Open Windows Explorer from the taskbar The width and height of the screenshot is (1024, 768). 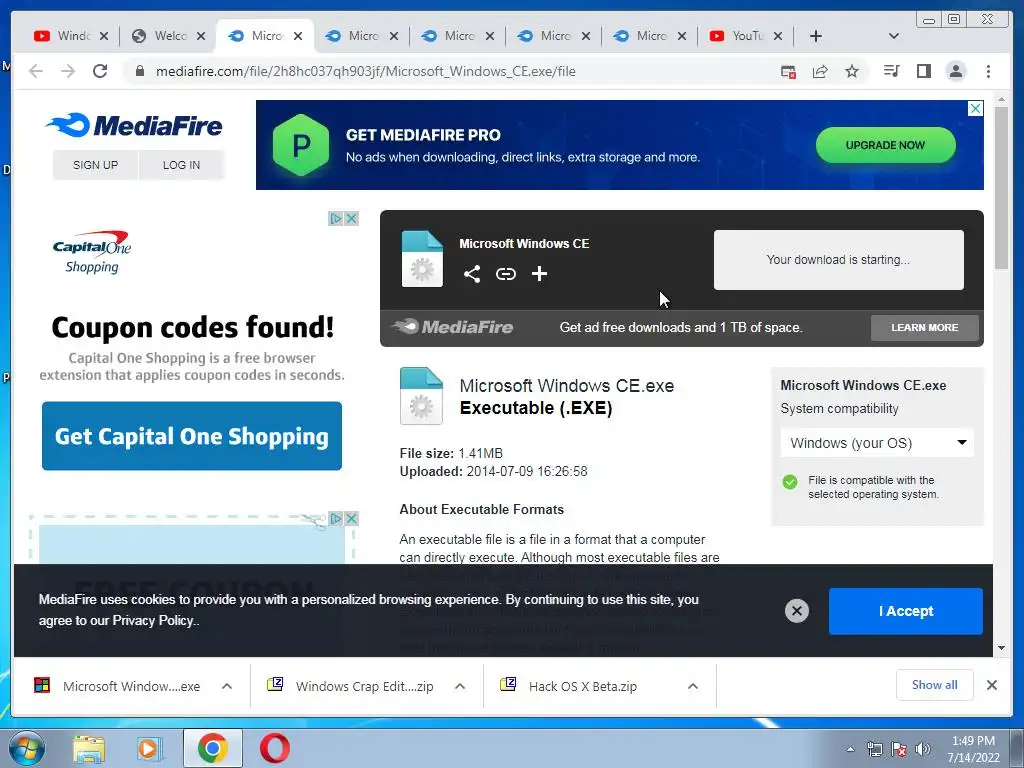[x=89, y=748]
